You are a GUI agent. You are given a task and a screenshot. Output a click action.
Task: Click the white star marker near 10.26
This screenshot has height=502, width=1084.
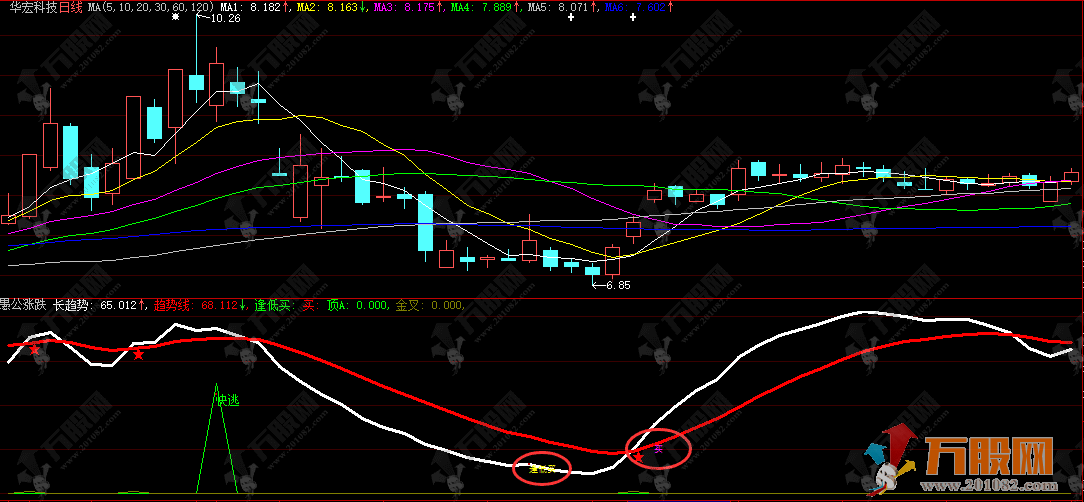176,17
